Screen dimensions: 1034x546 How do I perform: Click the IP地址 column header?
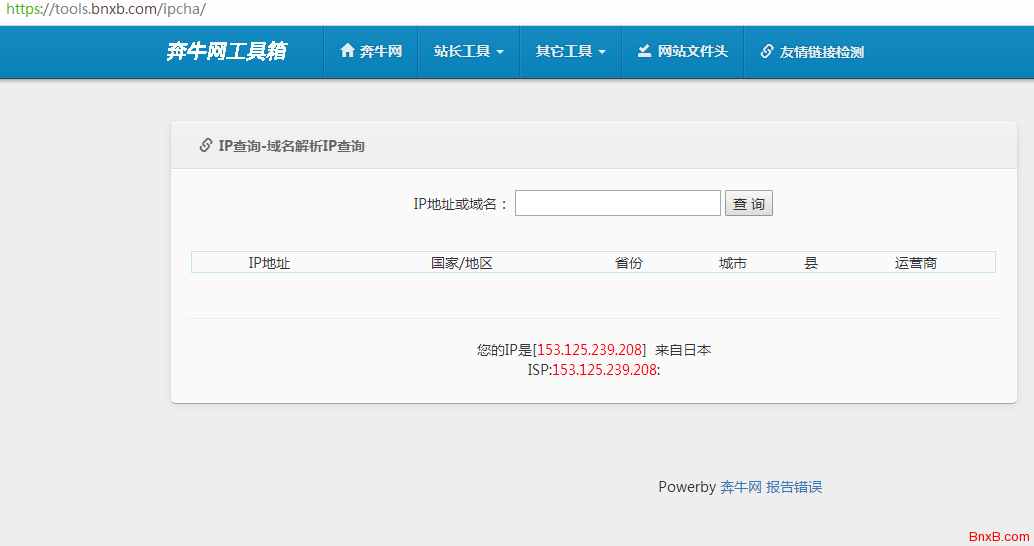[x=269, y=263]
